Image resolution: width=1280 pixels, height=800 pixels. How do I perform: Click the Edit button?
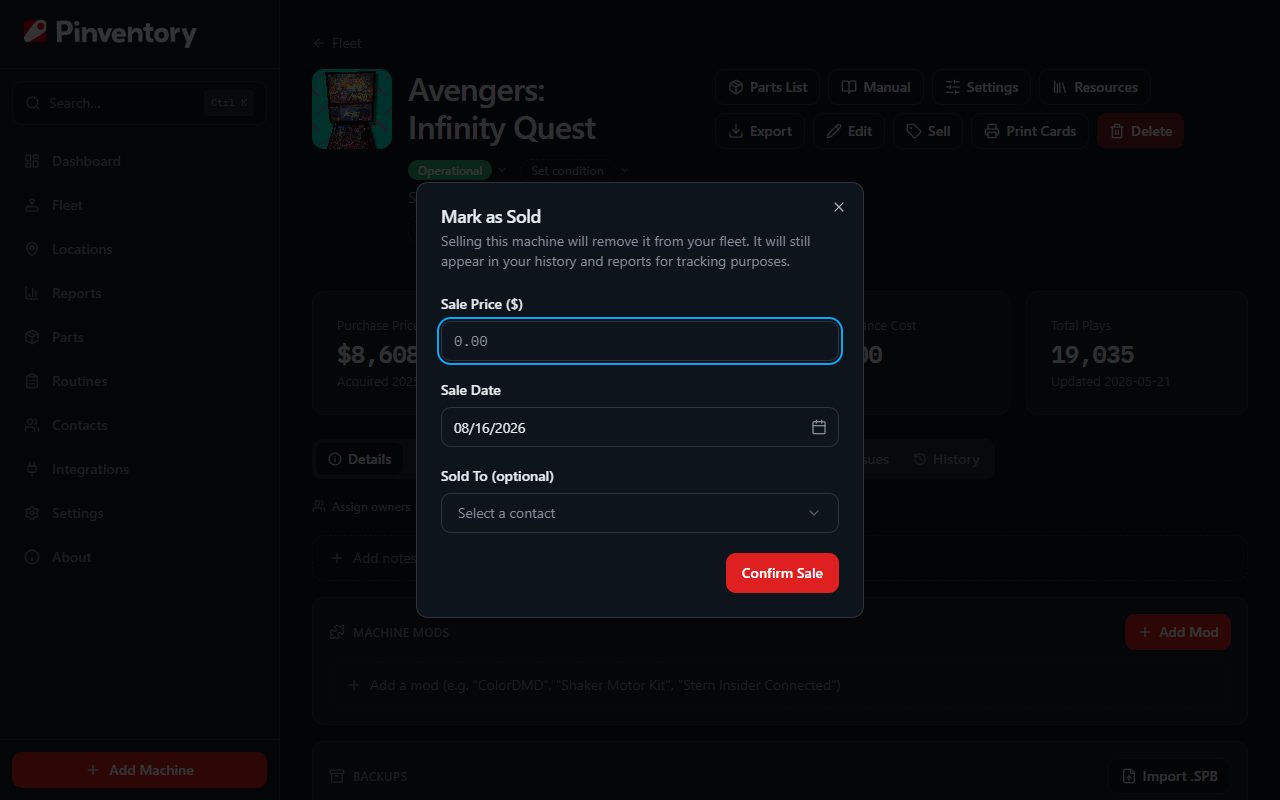848,131
